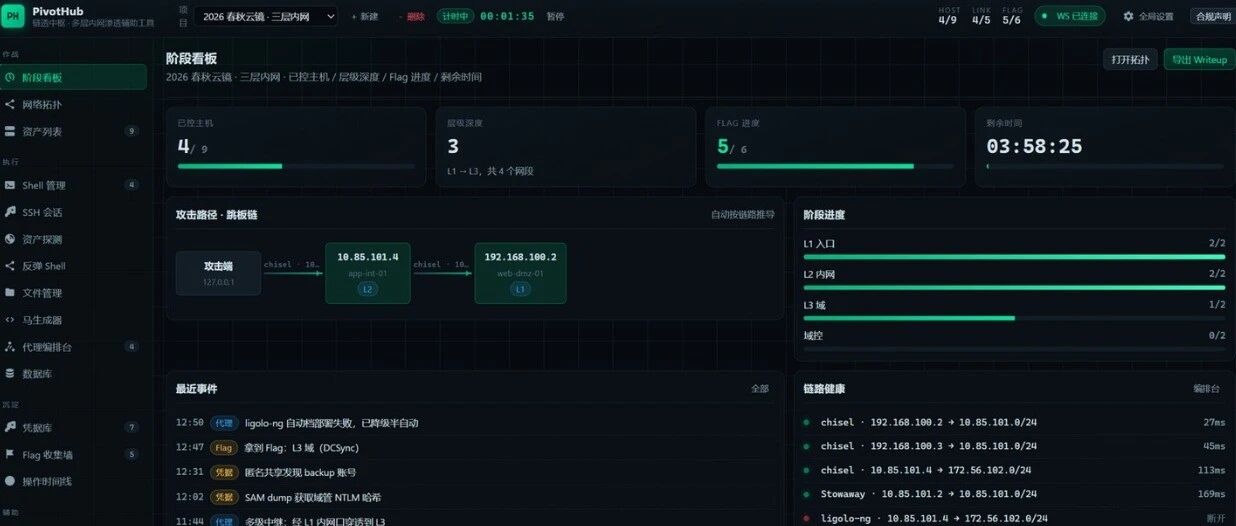Click the 攻击端 127.0.0.1 node

pos(218,273)
